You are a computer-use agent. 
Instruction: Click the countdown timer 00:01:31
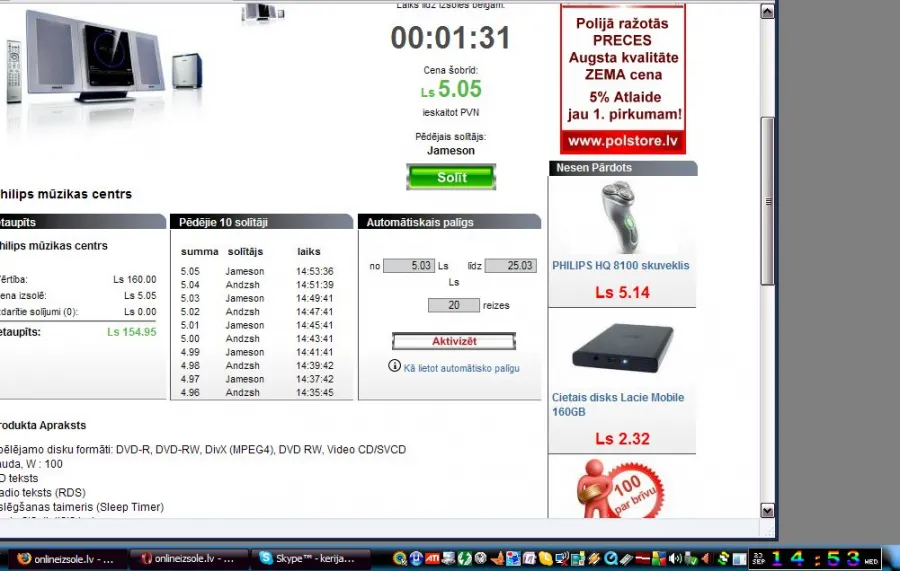[451, 38]
